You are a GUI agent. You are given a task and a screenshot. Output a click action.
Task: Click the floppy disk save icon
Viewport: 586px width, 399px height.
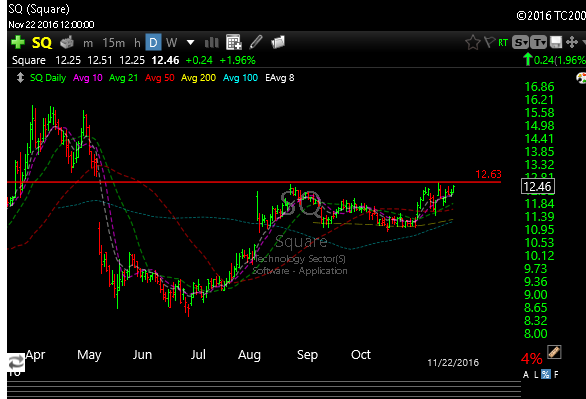556,42
